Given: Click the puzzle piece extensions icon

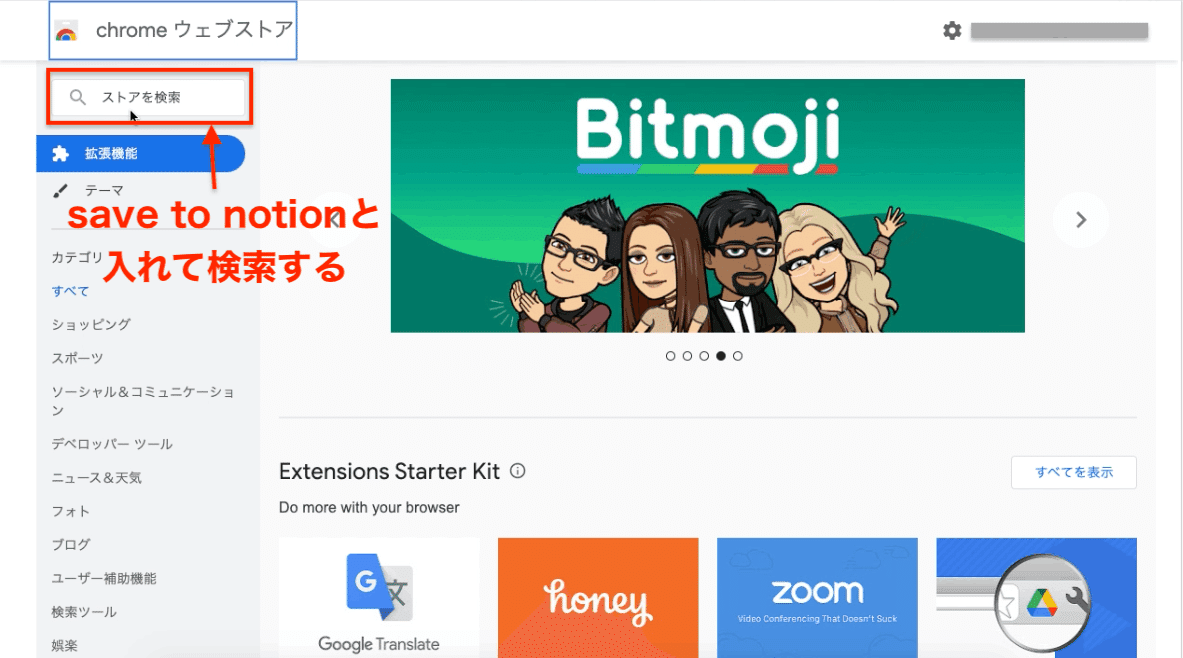Looking at the screenshot, I should (x=60, y=154).
